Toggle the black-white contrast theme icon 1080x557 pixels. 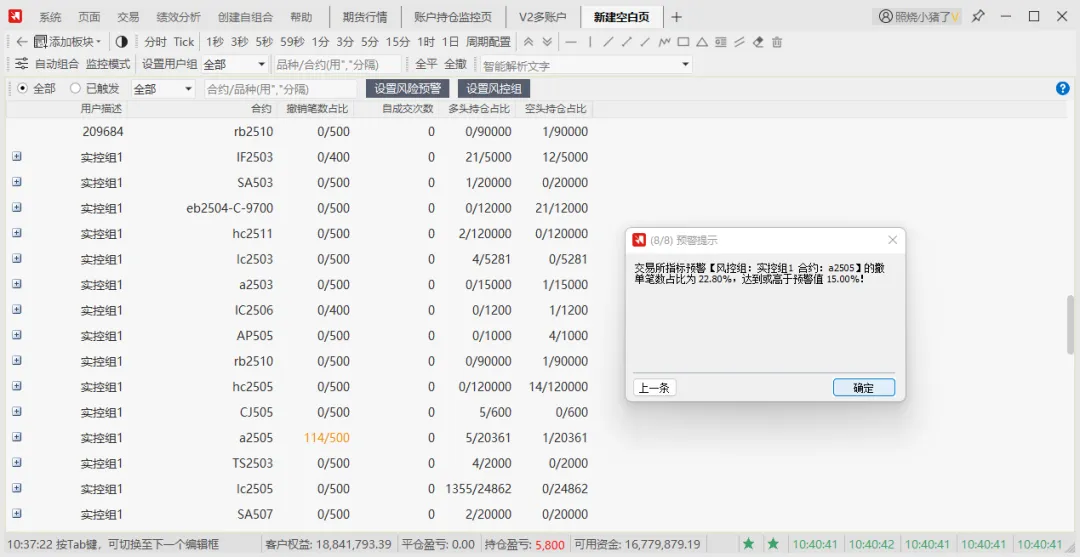click(122, 42)
